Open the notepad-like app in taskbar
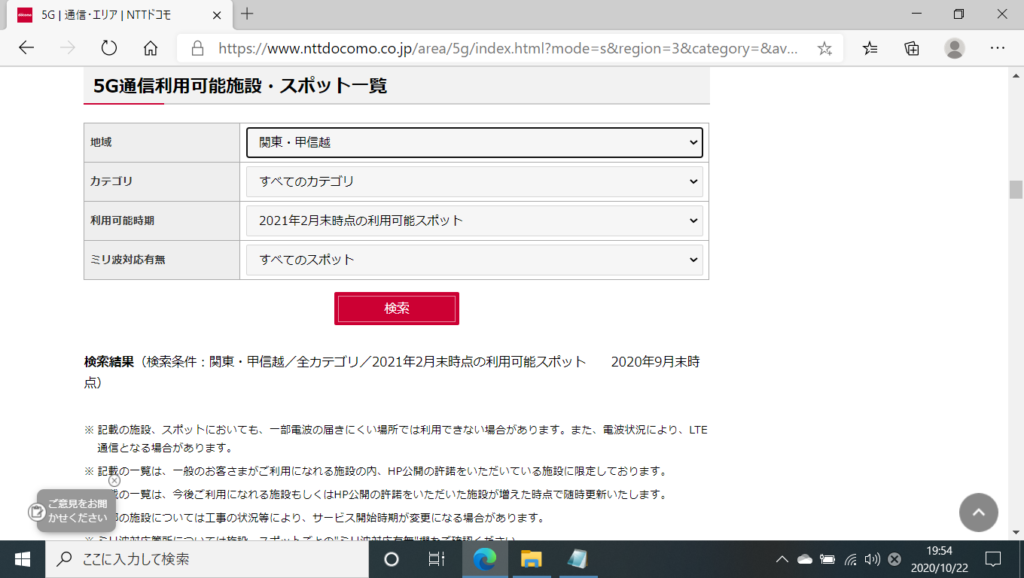The image size is (1024, 578). pos(577,559)
